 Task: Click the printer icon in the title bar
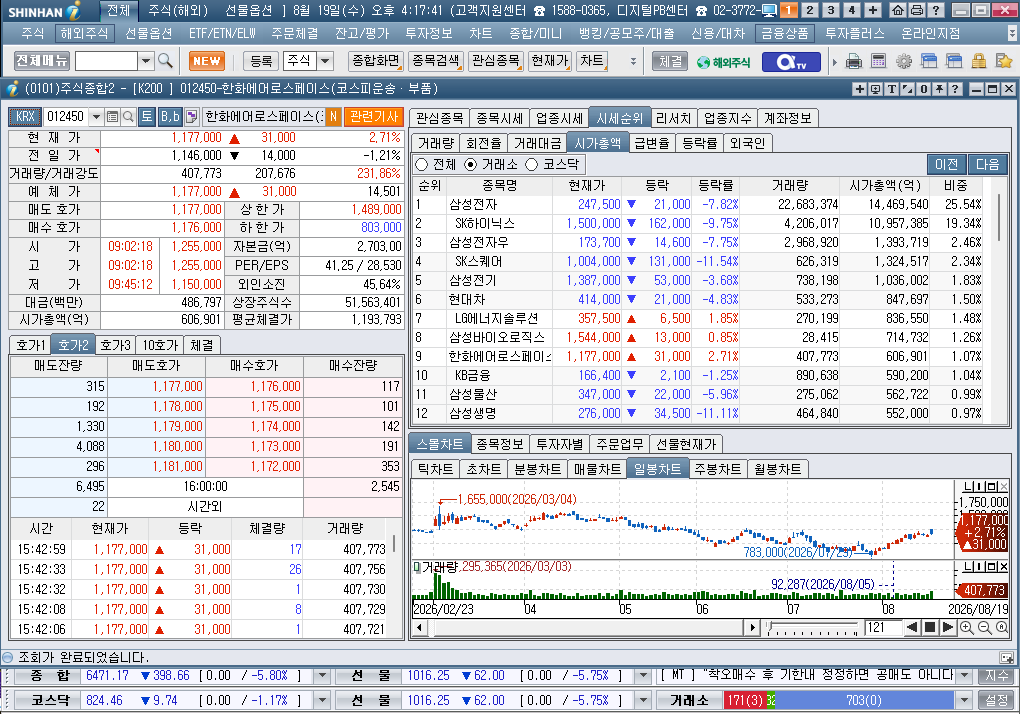click(x=917, y=10)
